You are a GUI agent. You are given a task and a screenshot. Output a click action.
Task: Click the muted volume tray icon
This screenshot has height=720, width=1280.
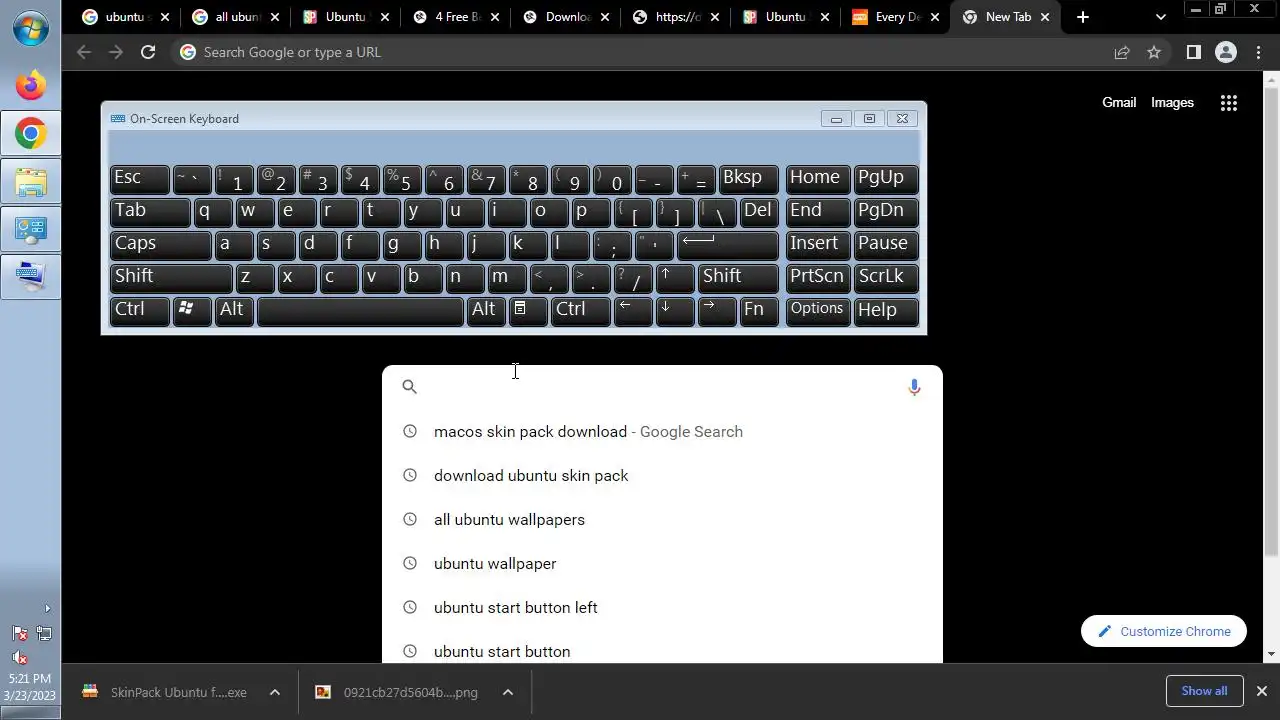(19, 657)
